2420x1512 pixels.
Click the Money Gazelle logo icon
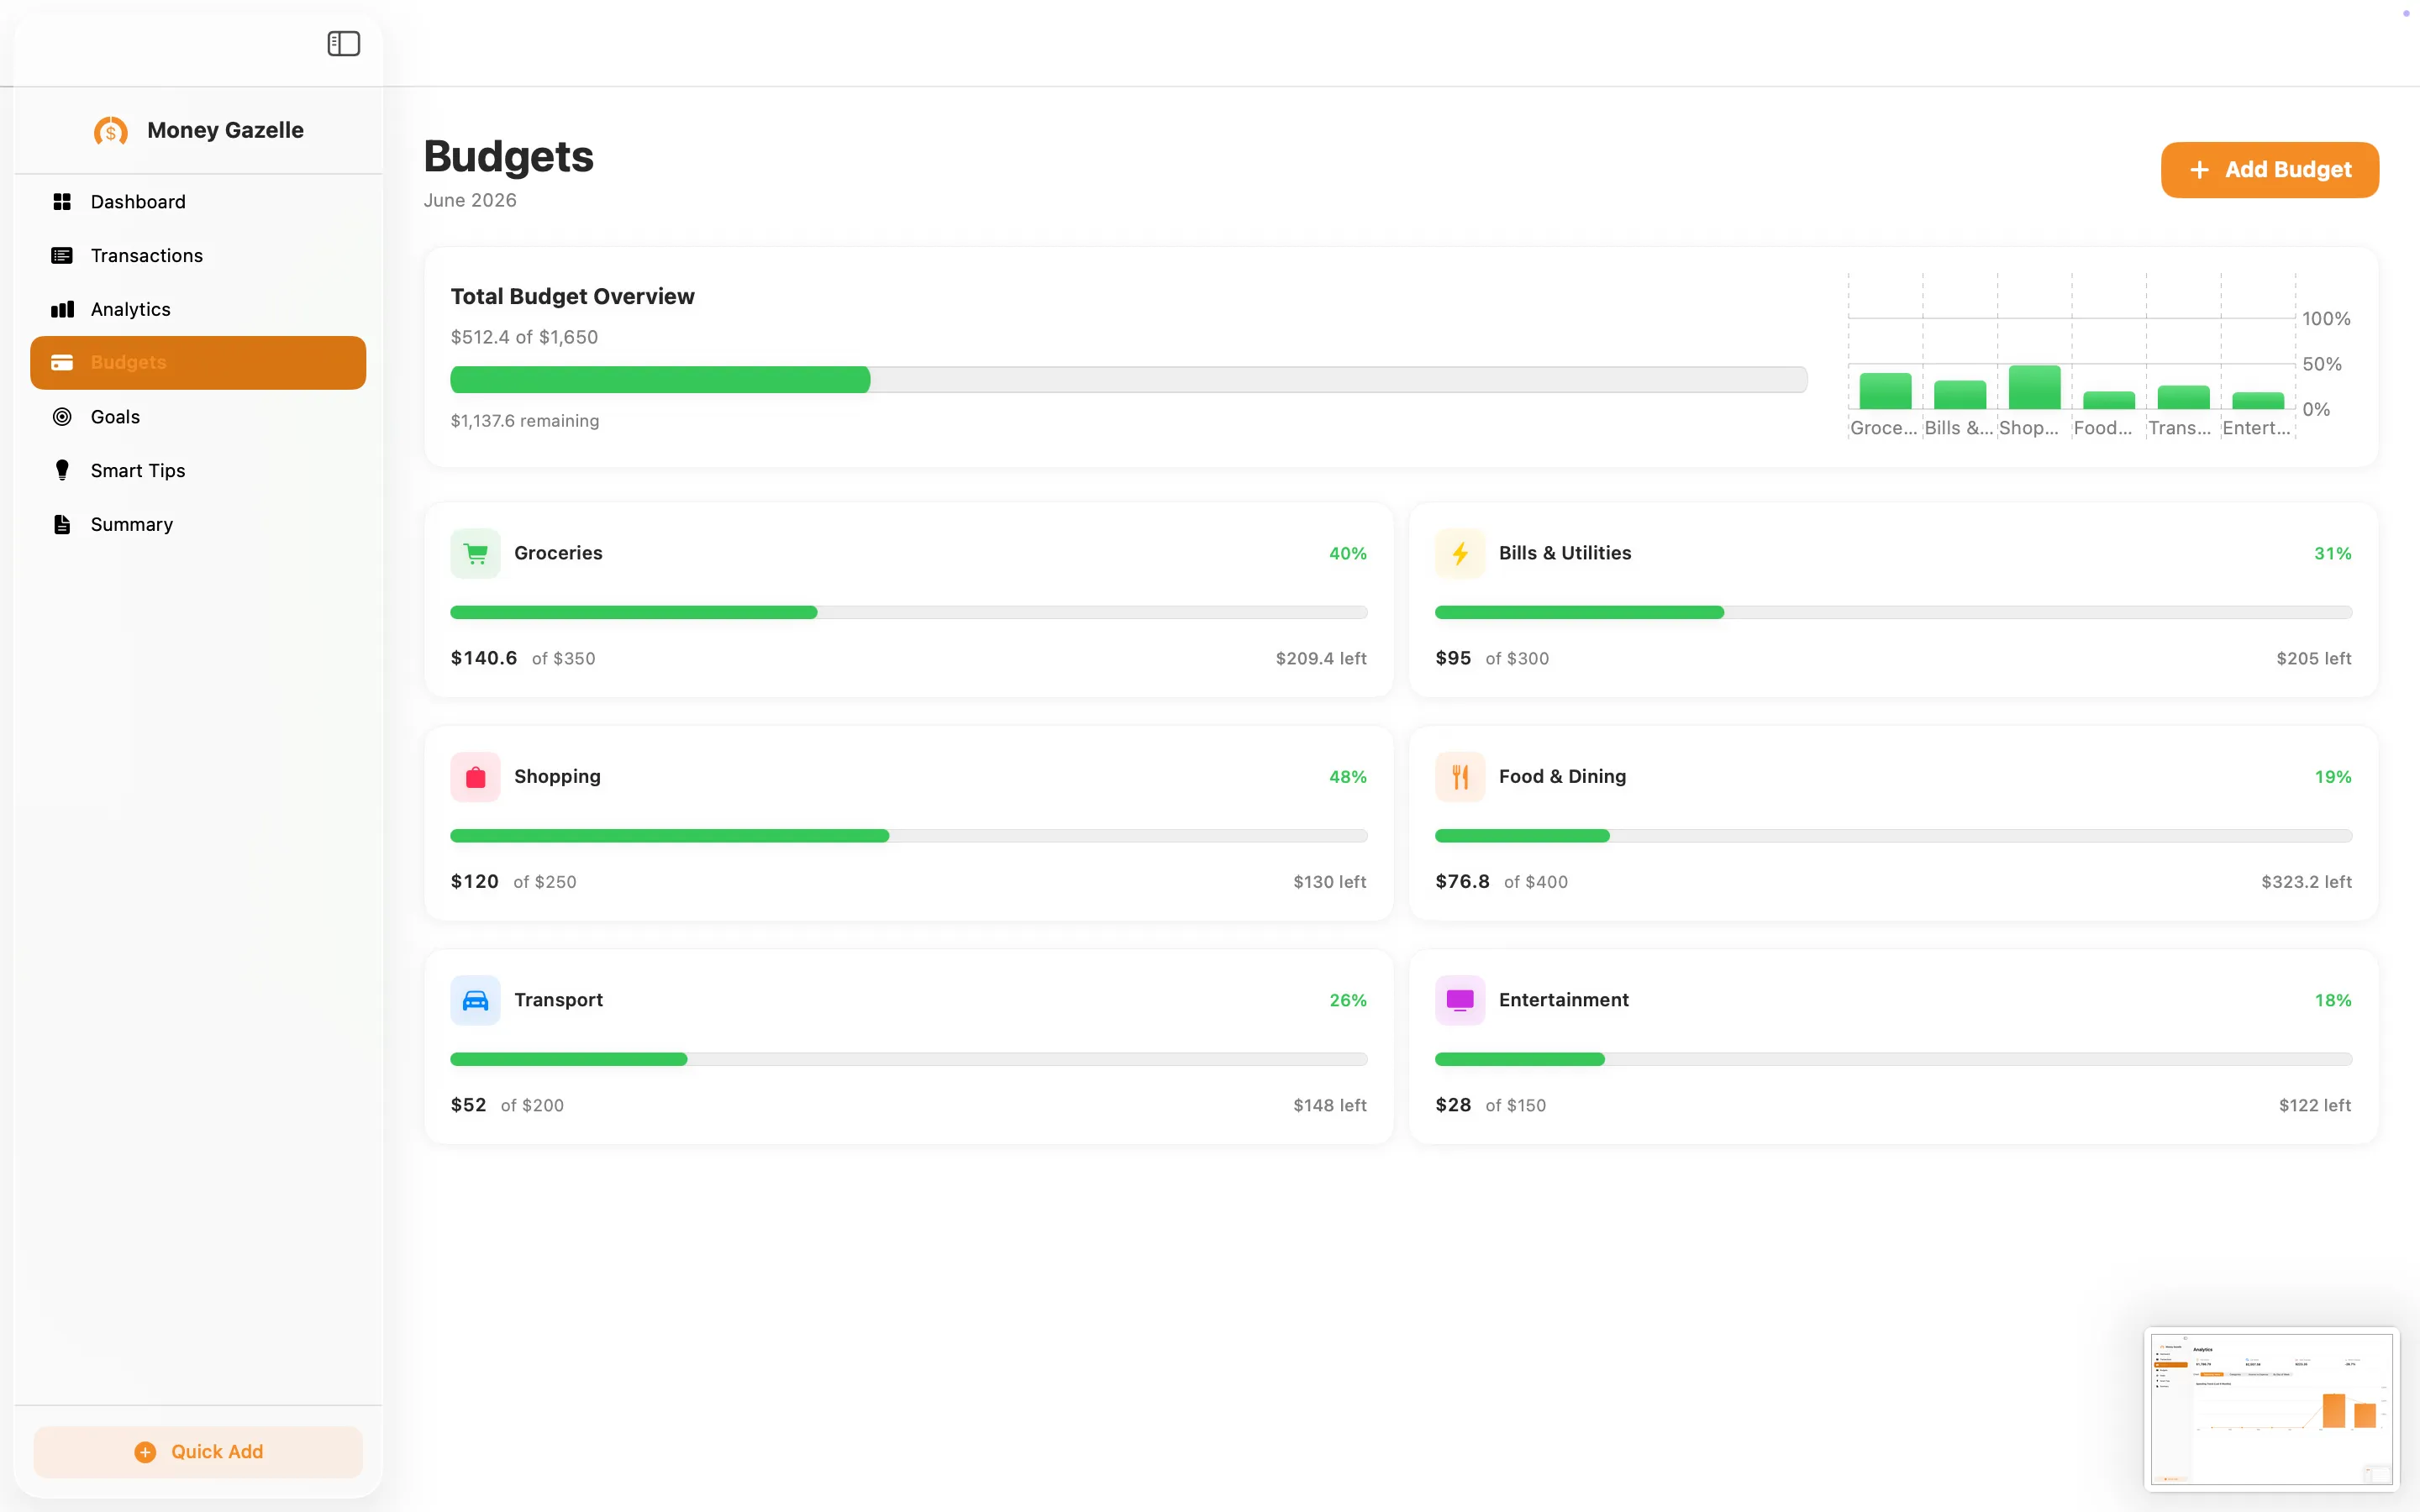tap(111, 131)
